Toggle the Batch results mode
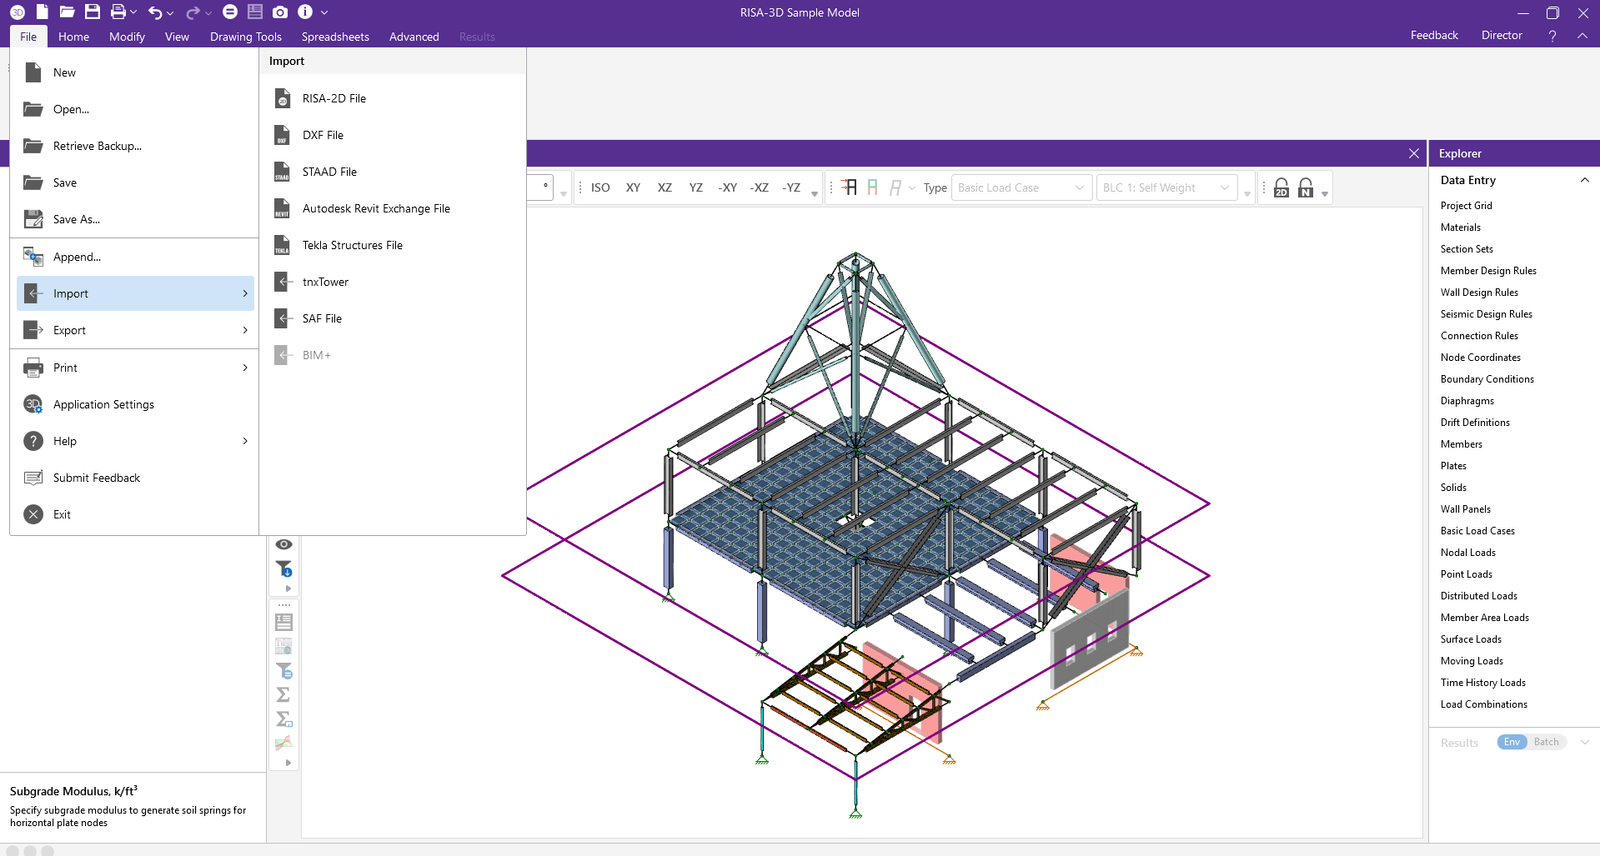The height and width of the screenshot is (856, 1600). pos(1546,742)
